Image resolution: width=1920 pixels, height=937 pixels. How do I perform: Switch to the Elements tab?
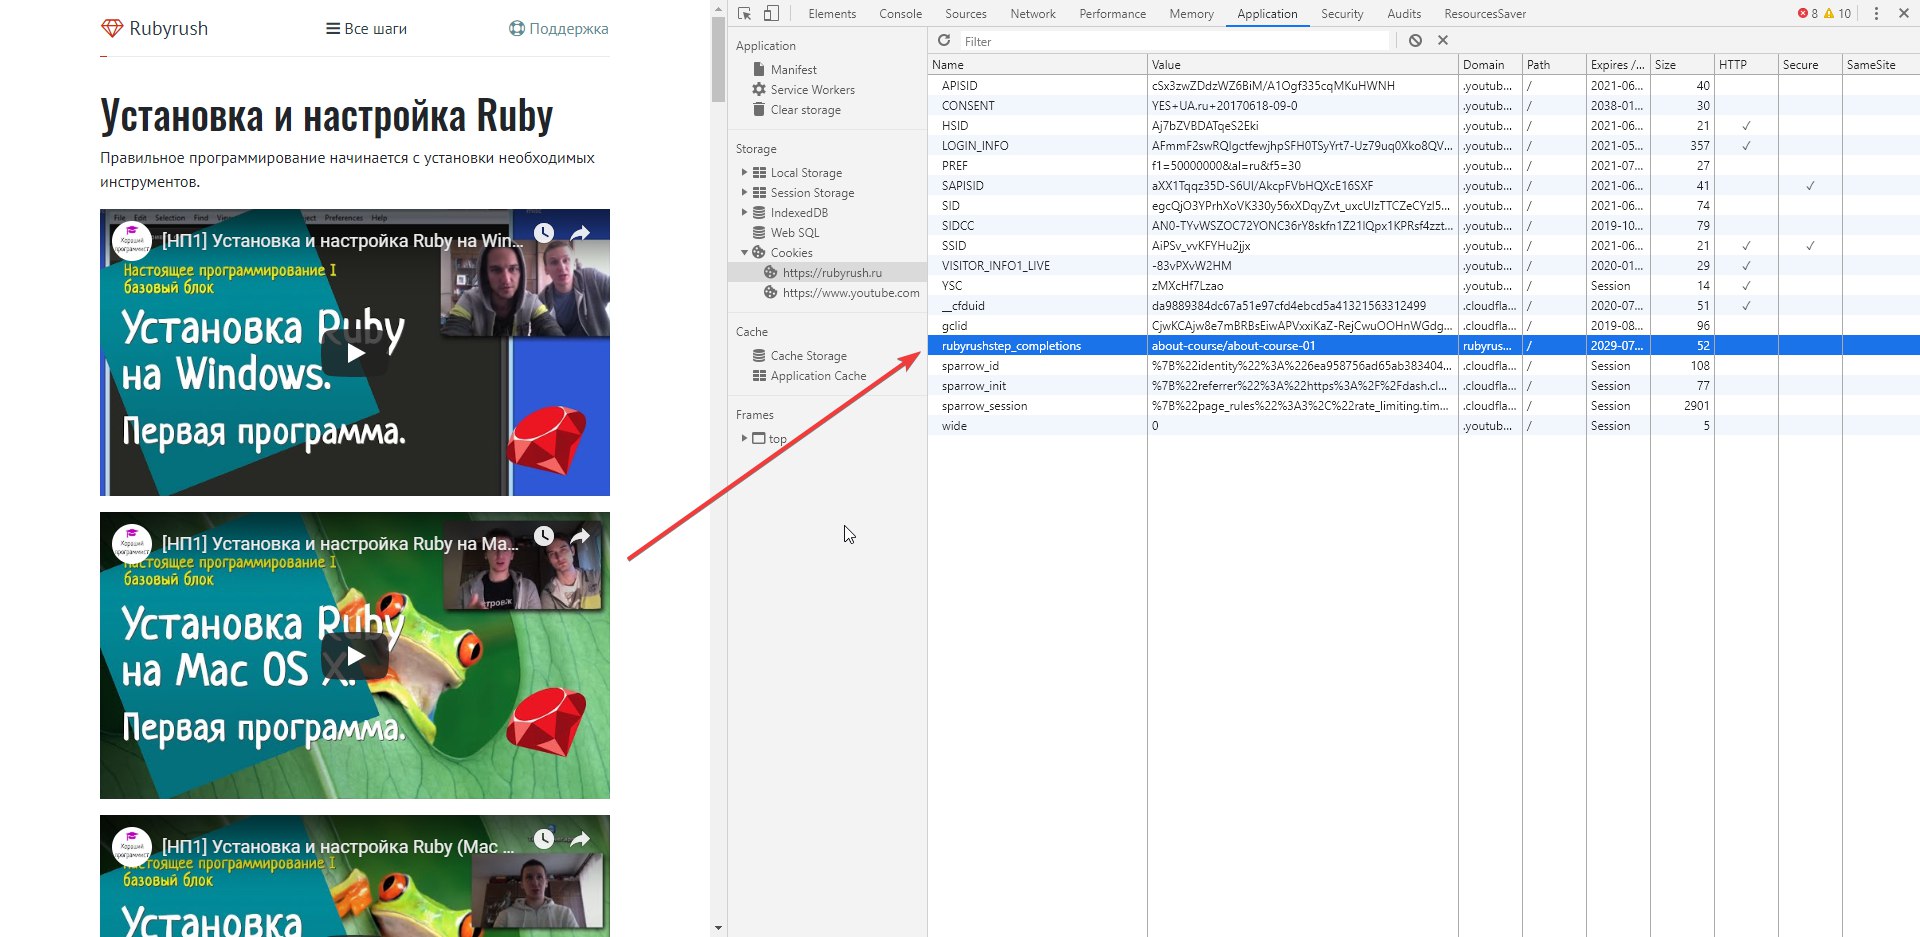click(x=832, y=13)
